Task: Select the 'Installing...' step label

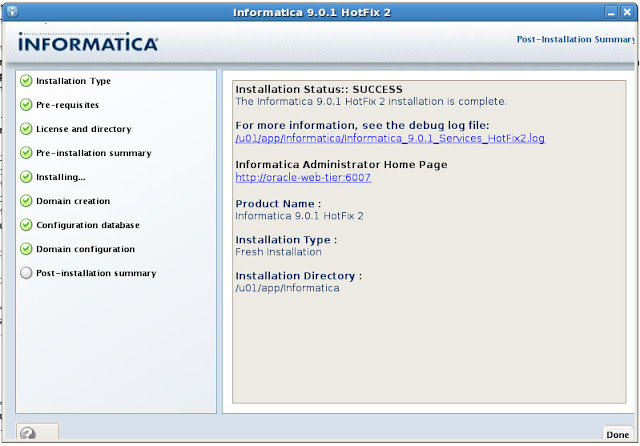Action: (61, 178)
